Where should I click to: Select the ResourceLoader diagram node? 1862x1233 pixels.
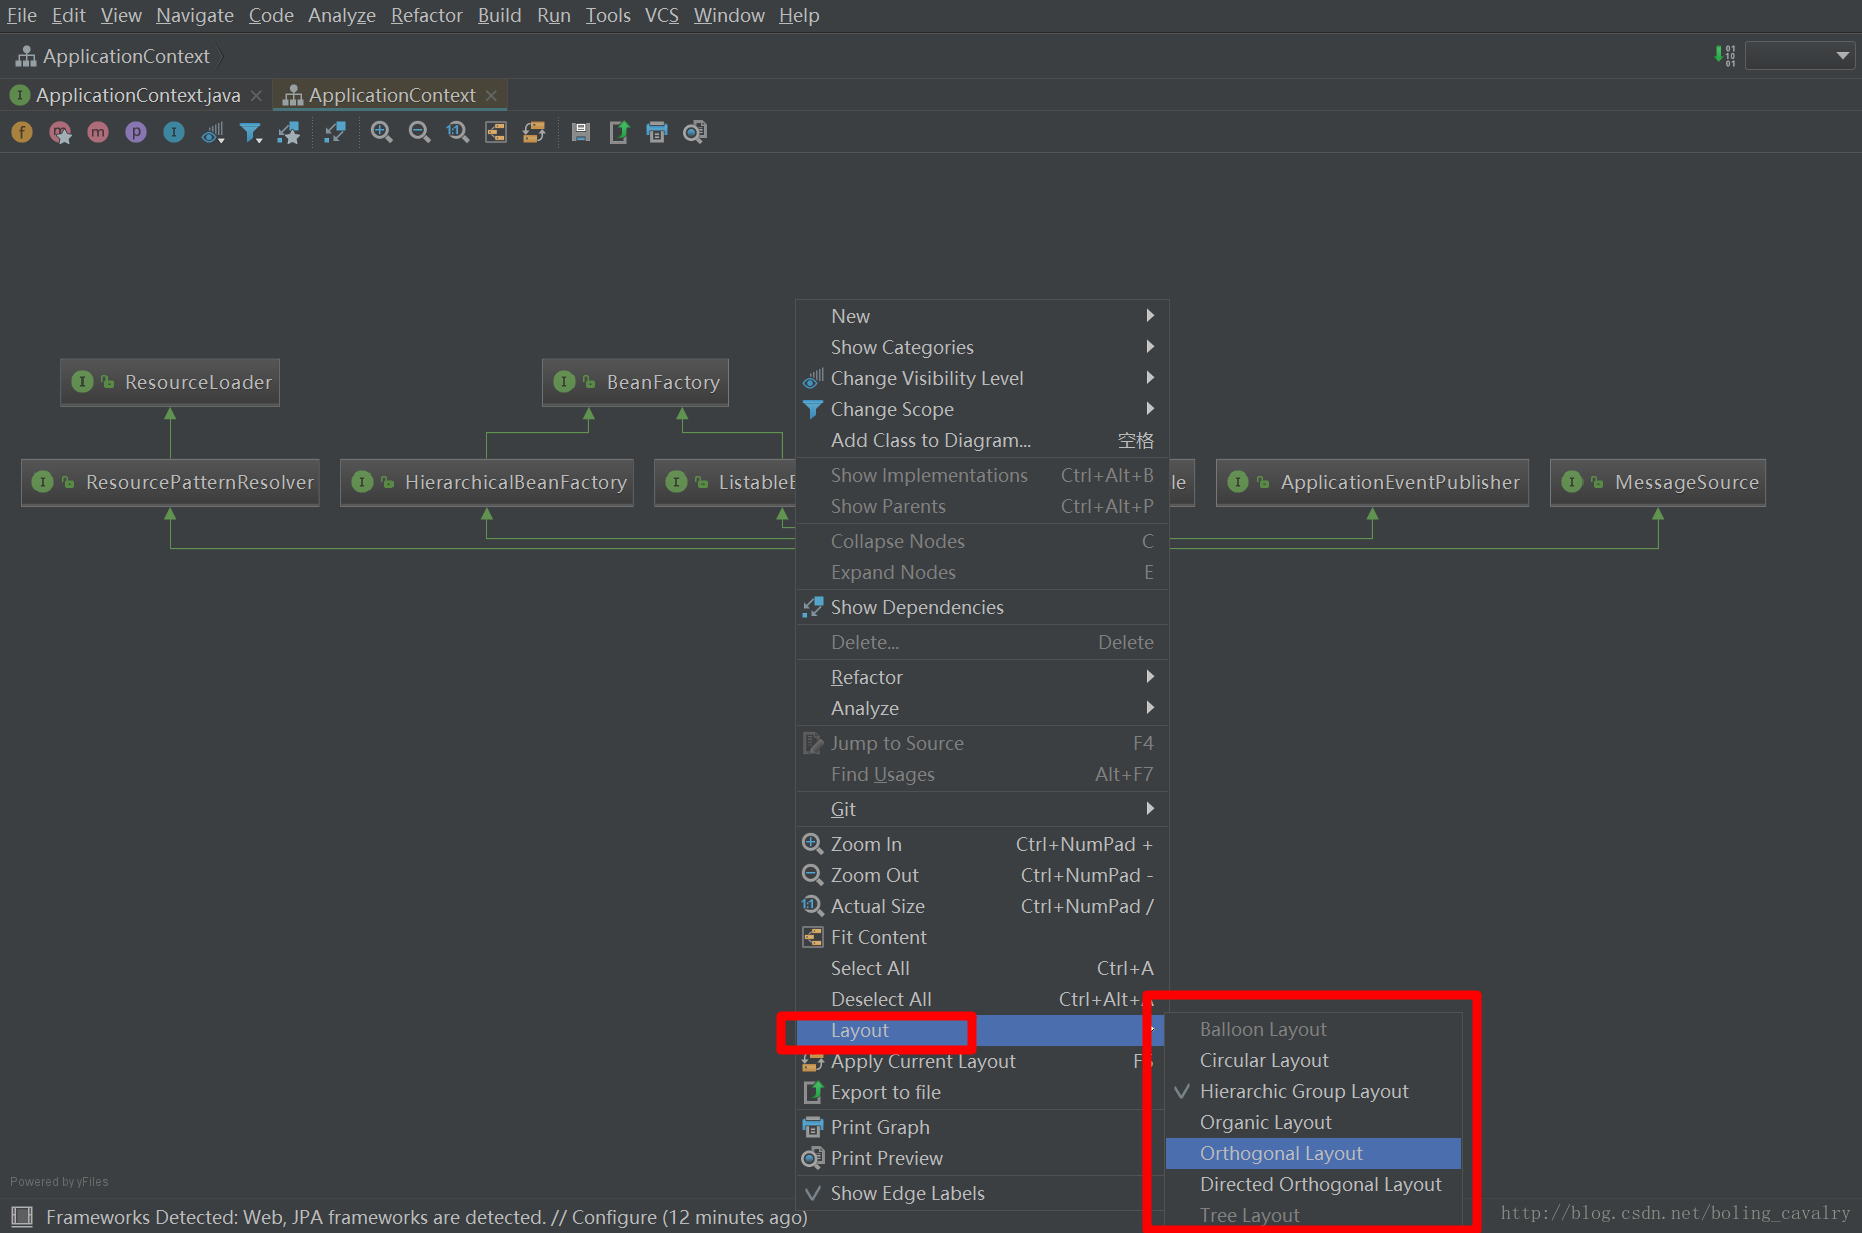170,382
